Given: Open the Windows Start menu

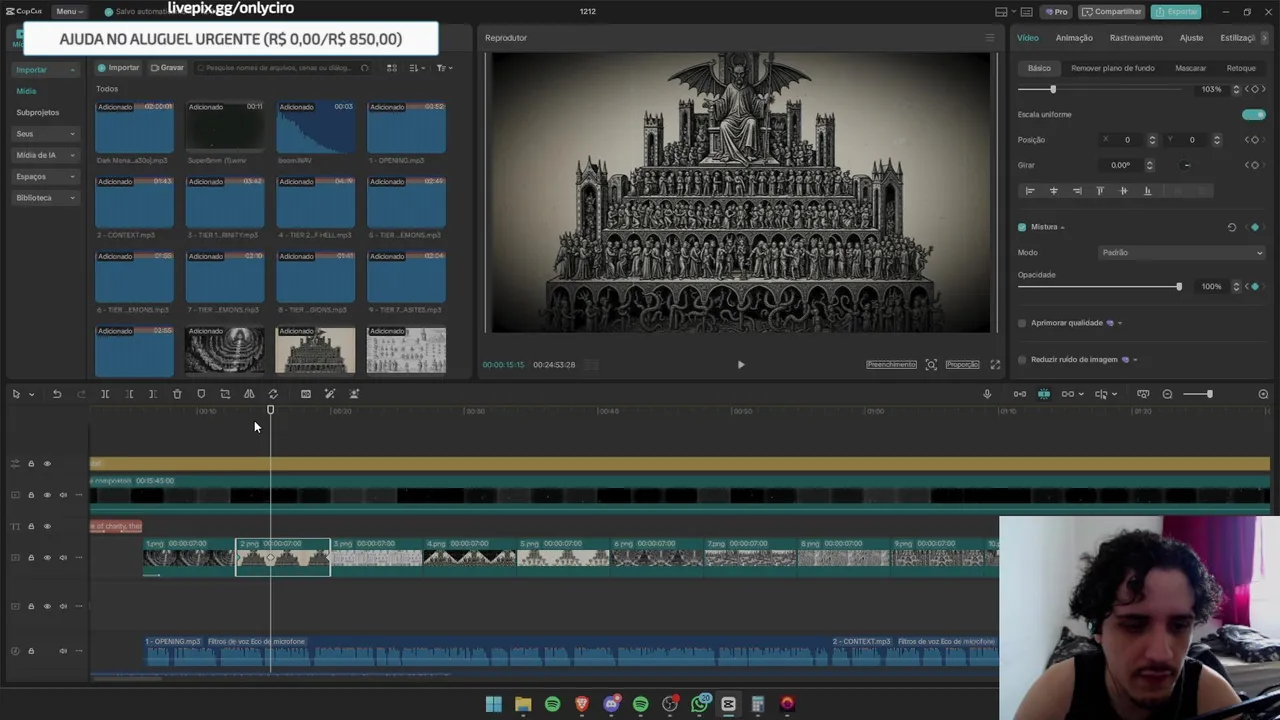Looking at the screenshot, I should (493, 704).
